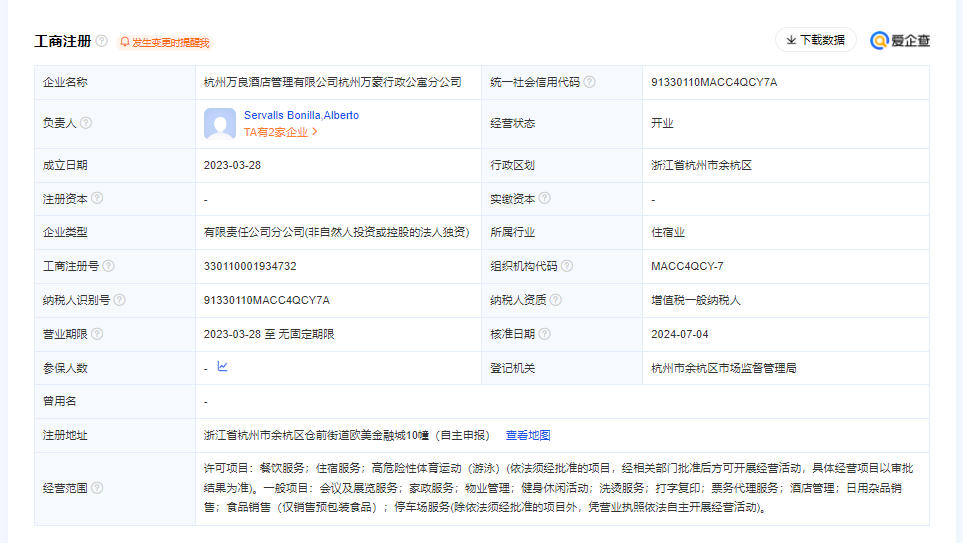The image size is (963, 543).
Task: Click credit code 91330110MACC4QCY7A in 统一社会信用代码 row
Action: [x=714, y=82]
